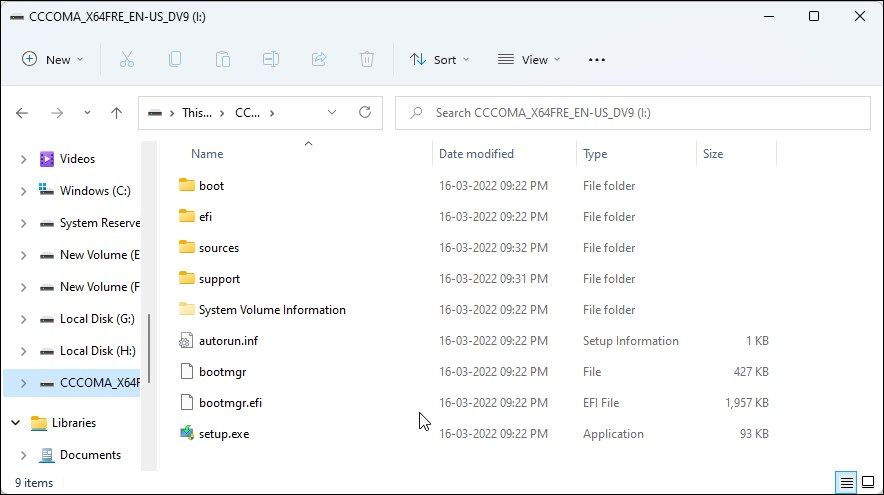Click 'Setup Information' type of autorun.inf

coord(630,341)
